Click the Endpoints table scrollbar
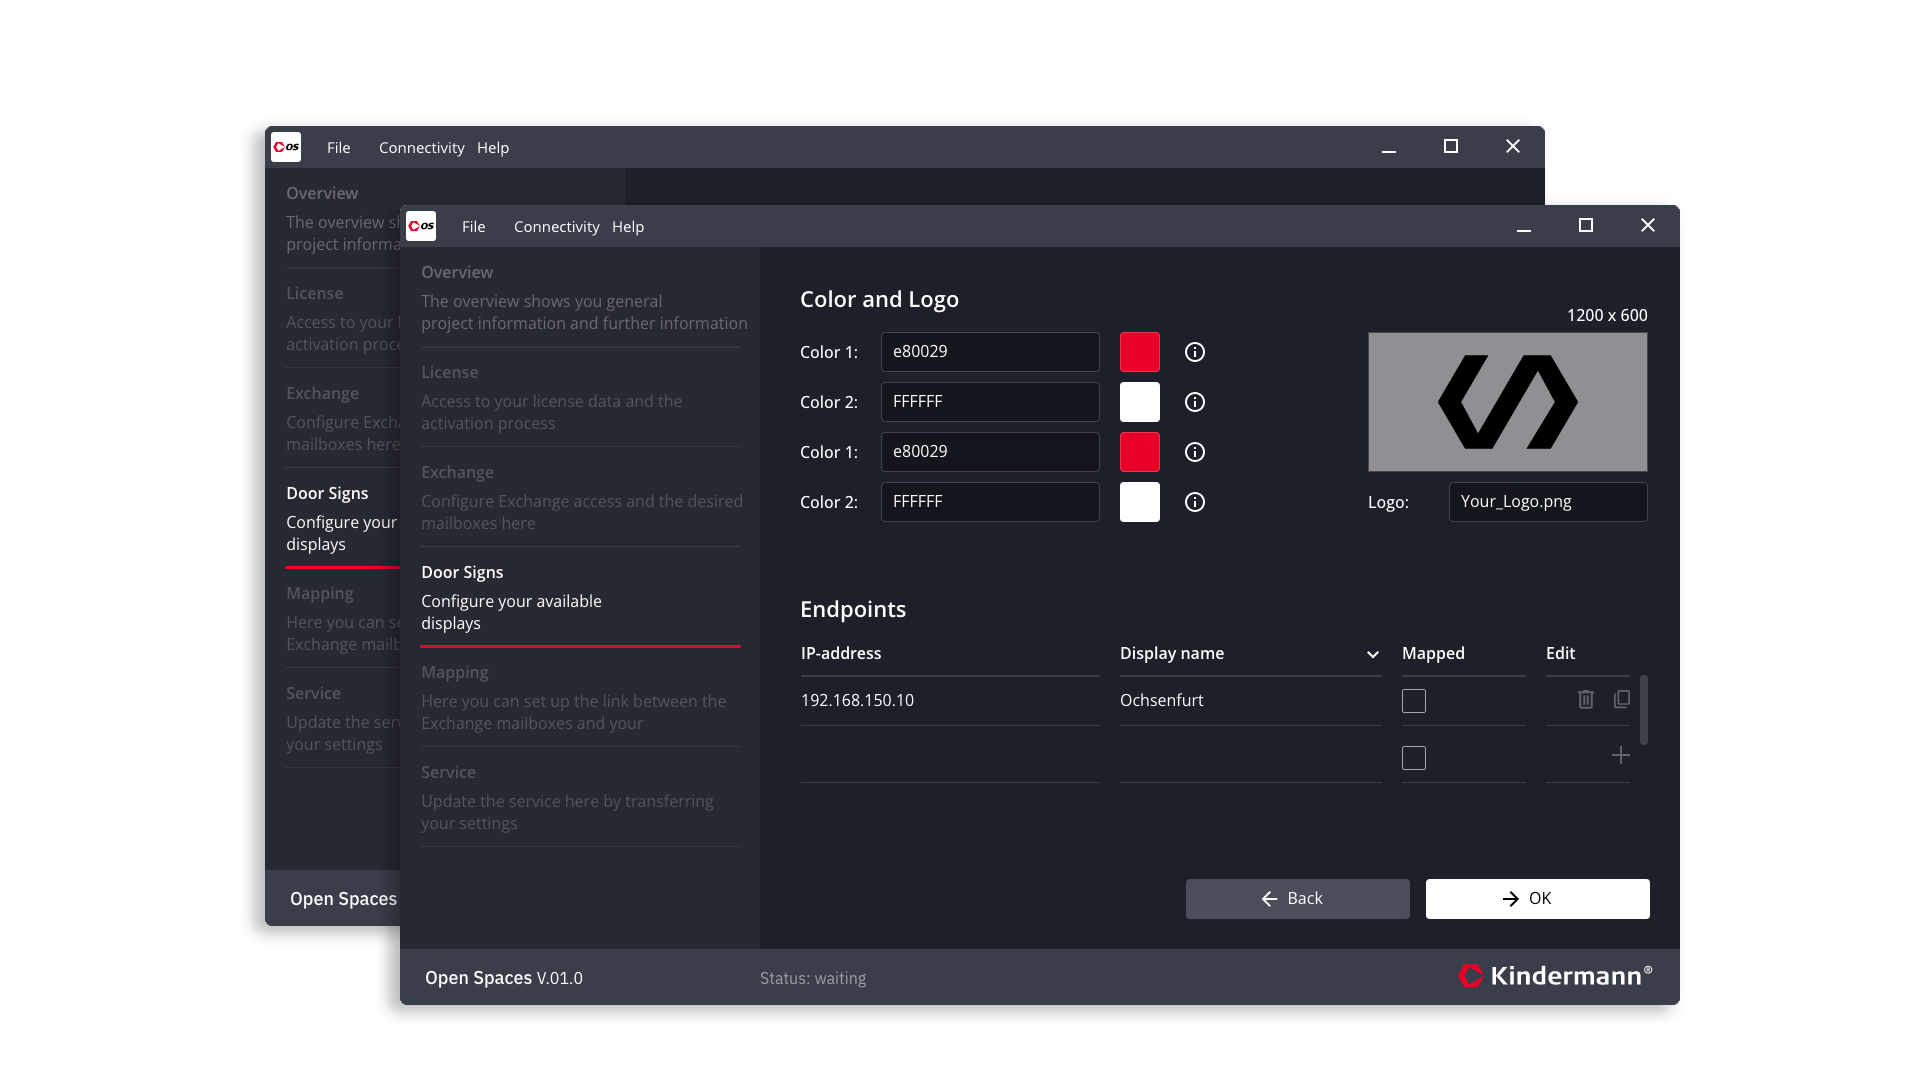The image size is (1920, 1080). point(1643,710)
